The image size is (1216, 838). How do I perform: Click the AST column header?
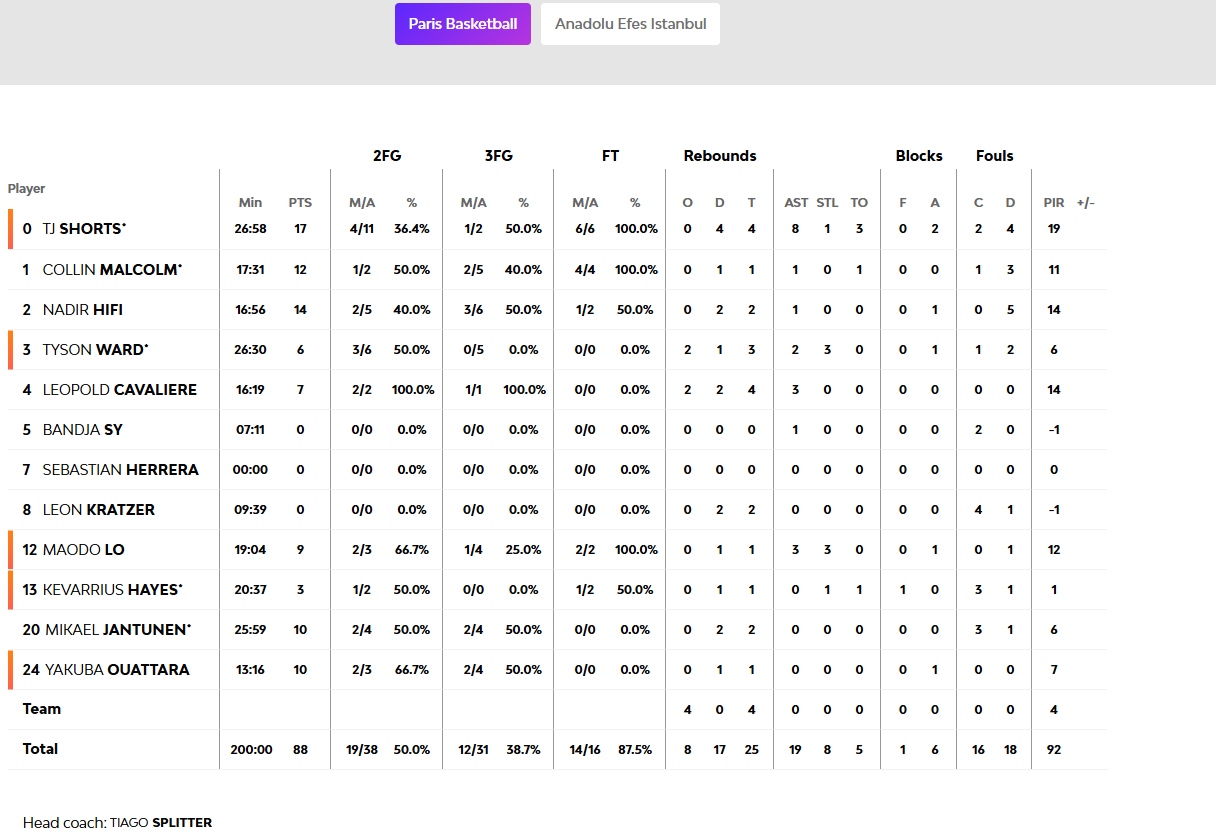tap(796, 203)
